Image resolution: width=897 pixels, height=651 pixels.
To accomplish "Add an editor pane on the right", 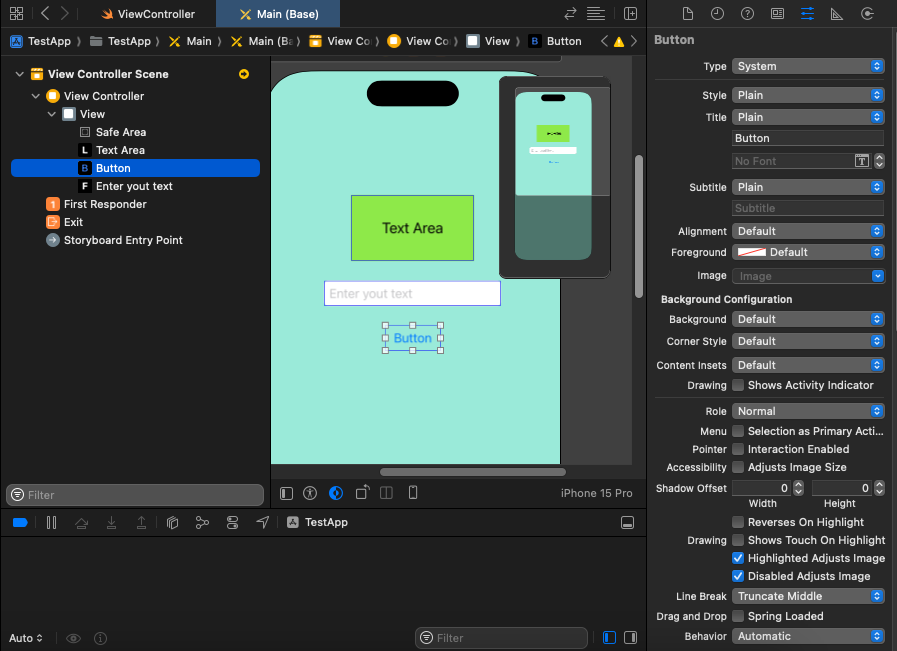I will (630, 14).
